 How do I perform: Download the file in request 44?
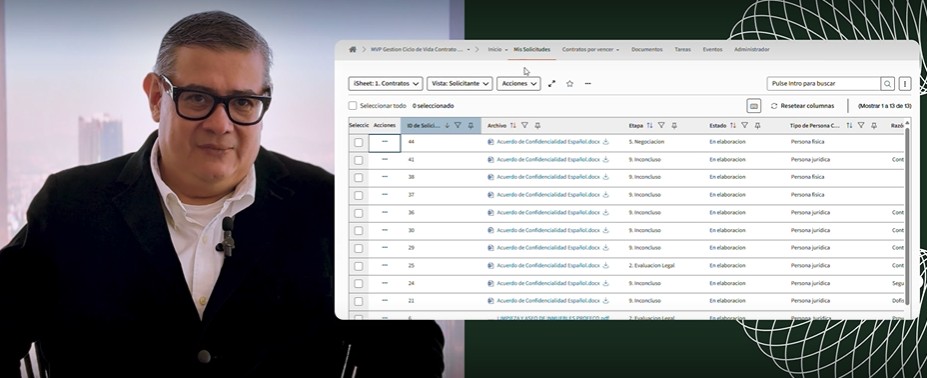tap(606, 142)
